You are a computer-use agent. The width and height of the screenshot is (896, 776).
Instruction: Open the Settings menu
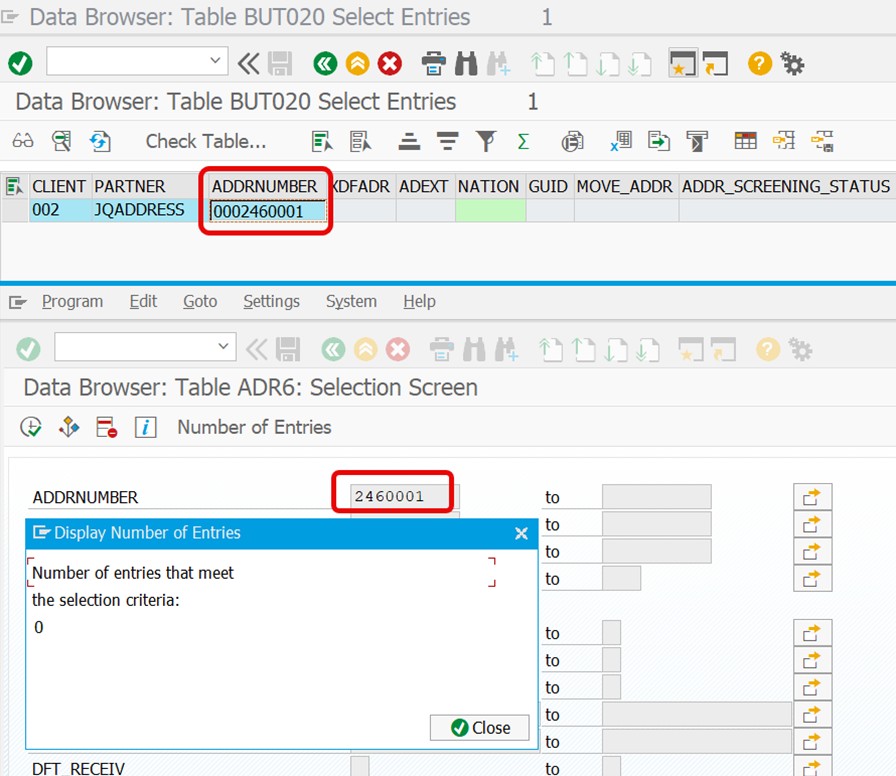[x=271, y=301]
